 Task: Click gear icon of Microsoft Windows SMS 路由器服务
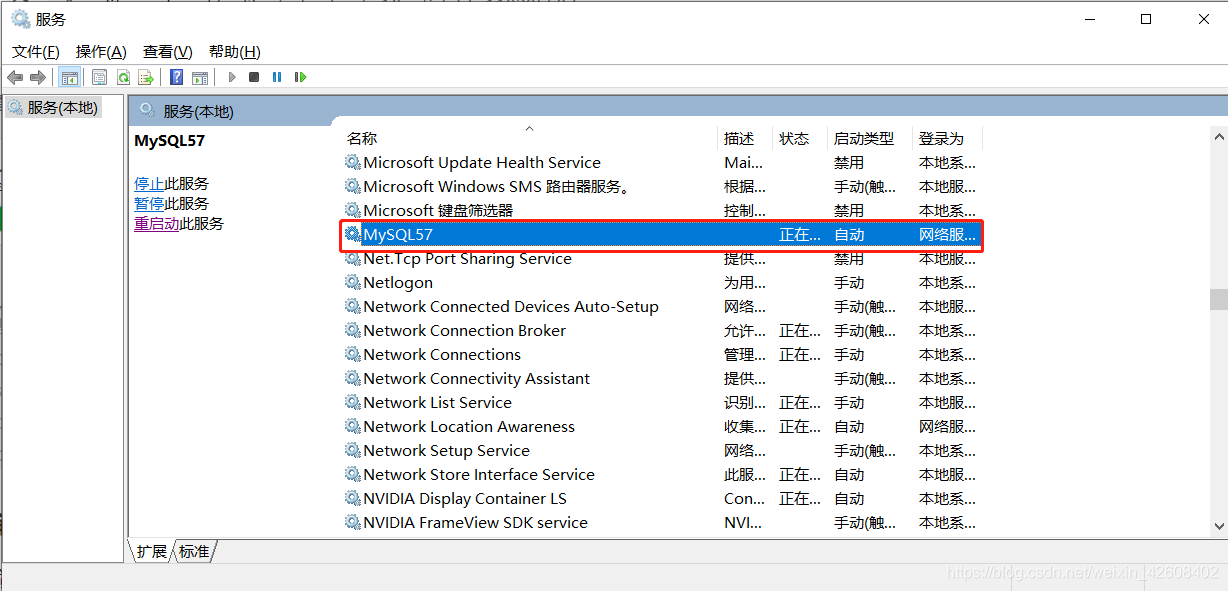352,186
